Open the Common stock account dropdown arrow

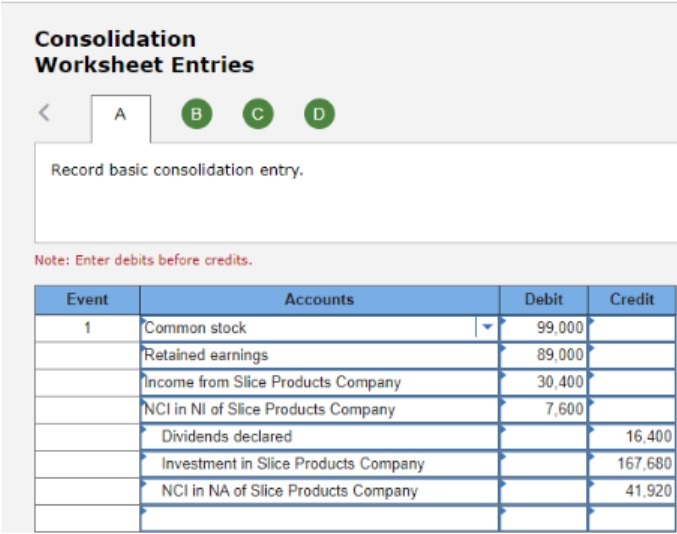(487, 327)
